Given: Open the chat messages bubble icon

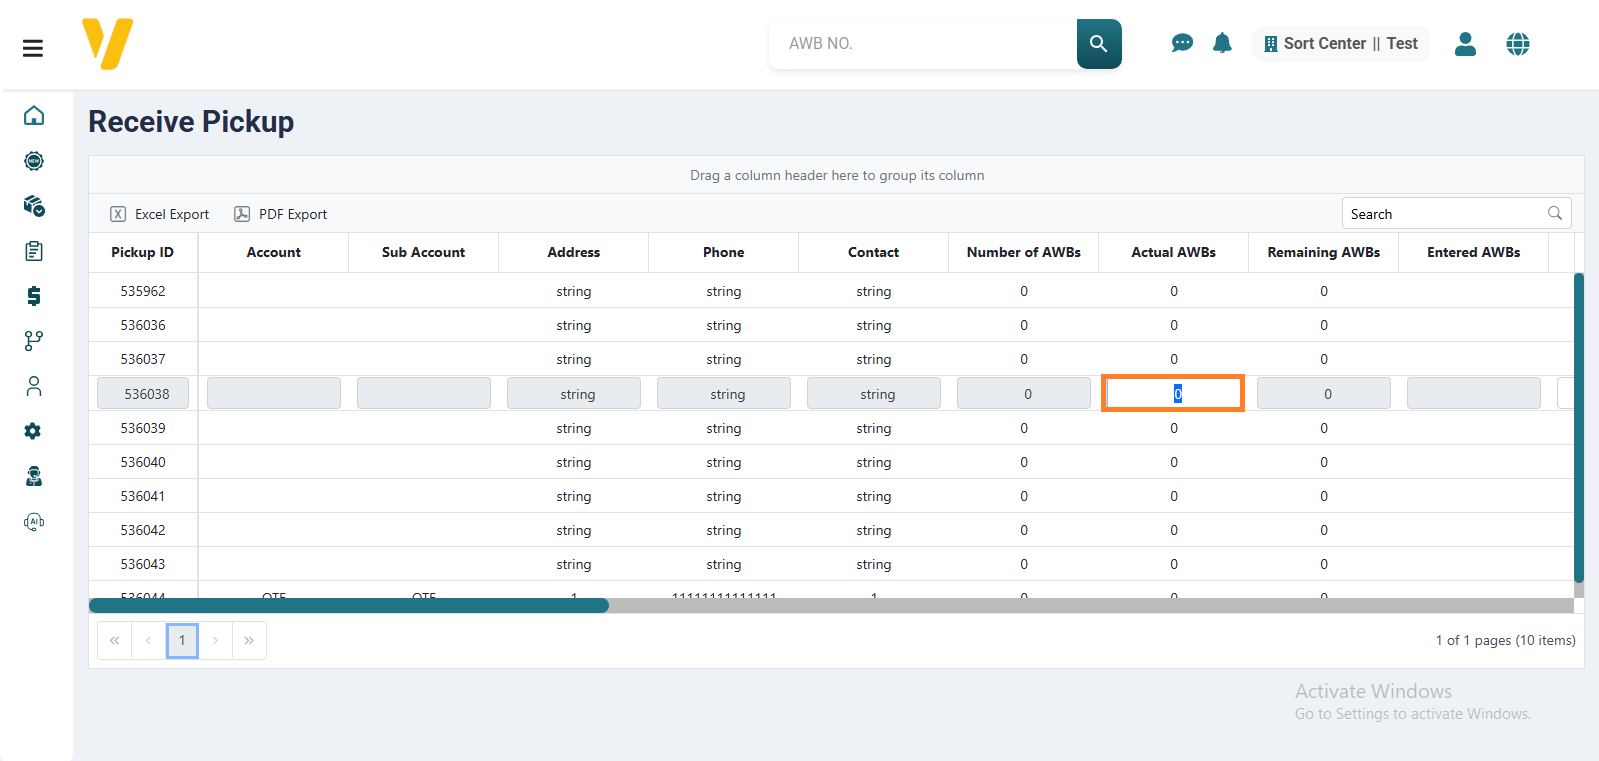Looking at the screenshot, I should (x=1182, y=43).
